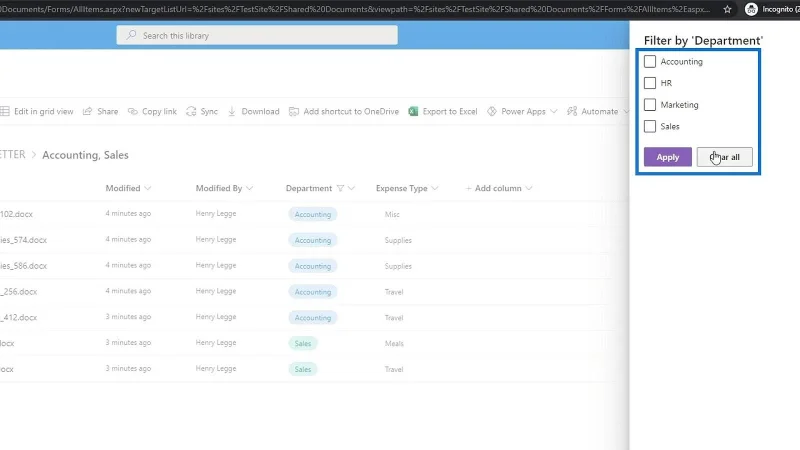
Task: Check the HR filter checkbox
Action: click(649, 83)
